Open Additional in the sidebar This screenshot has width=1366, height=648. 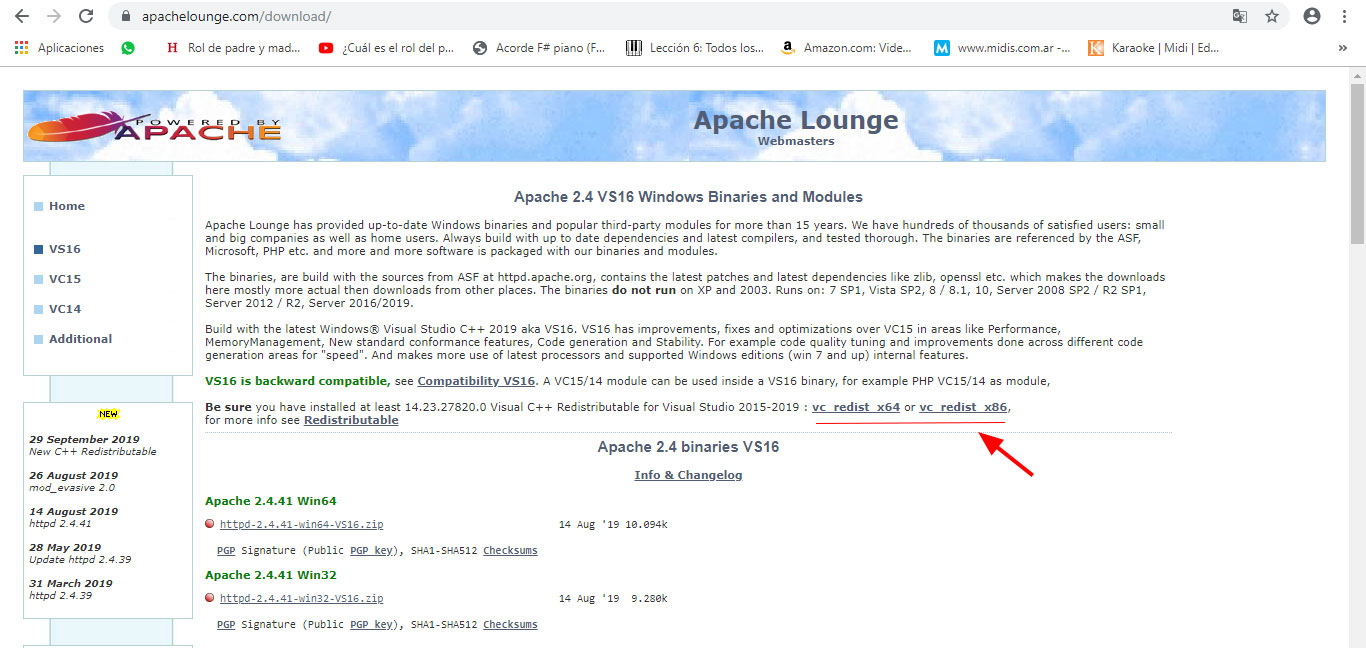80,339
